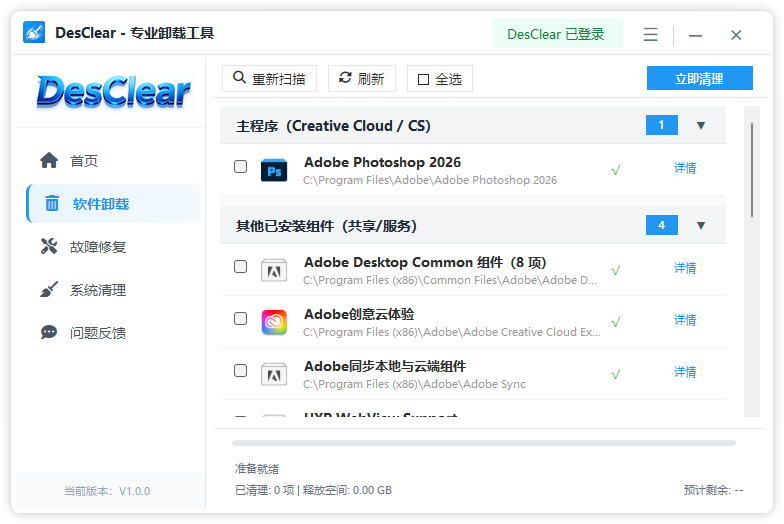Go to 首页 in sidebar

click(x=114, y=160)
